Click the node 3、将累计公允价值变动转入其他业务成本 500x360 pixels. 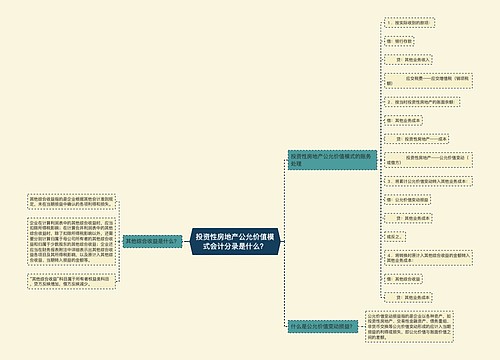(428, 181)
